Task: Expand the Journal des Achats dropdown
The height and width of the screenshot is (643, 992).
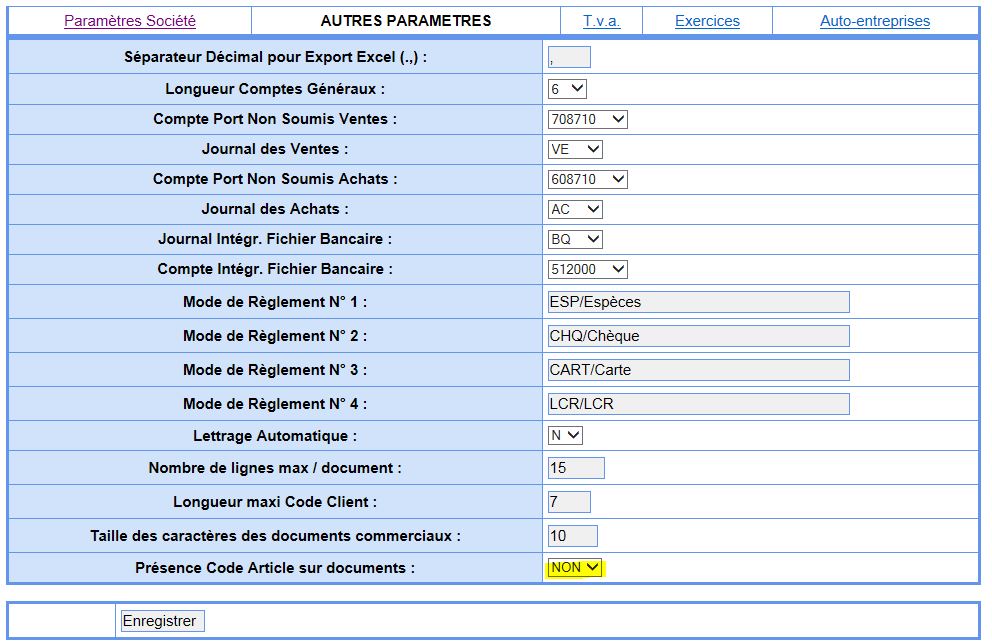Action: 575,209
